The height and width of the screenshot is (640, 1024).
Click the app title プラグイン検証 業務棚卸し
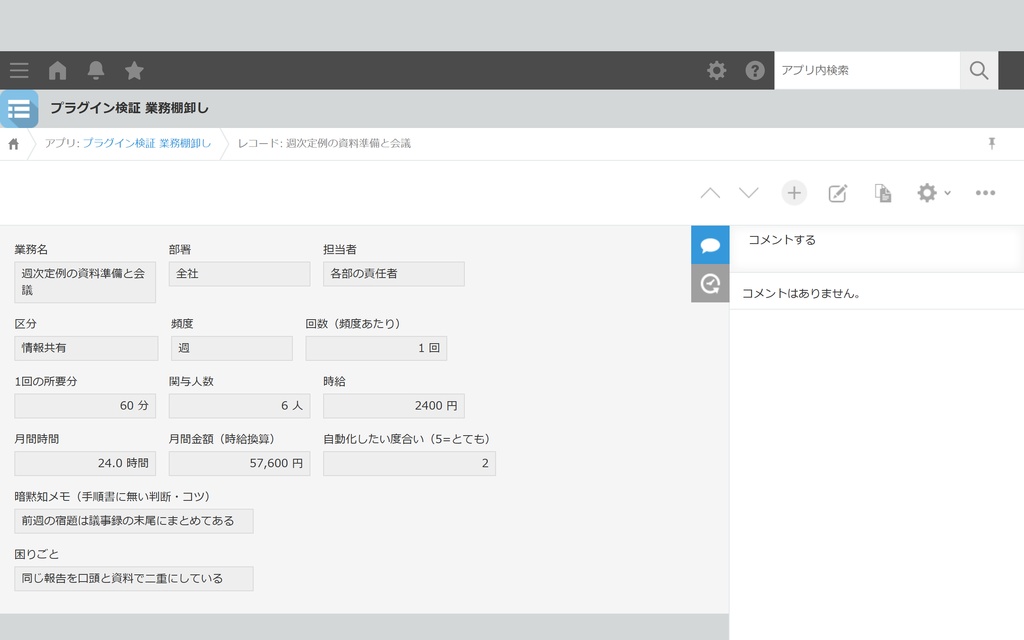[x=129, y=108]
